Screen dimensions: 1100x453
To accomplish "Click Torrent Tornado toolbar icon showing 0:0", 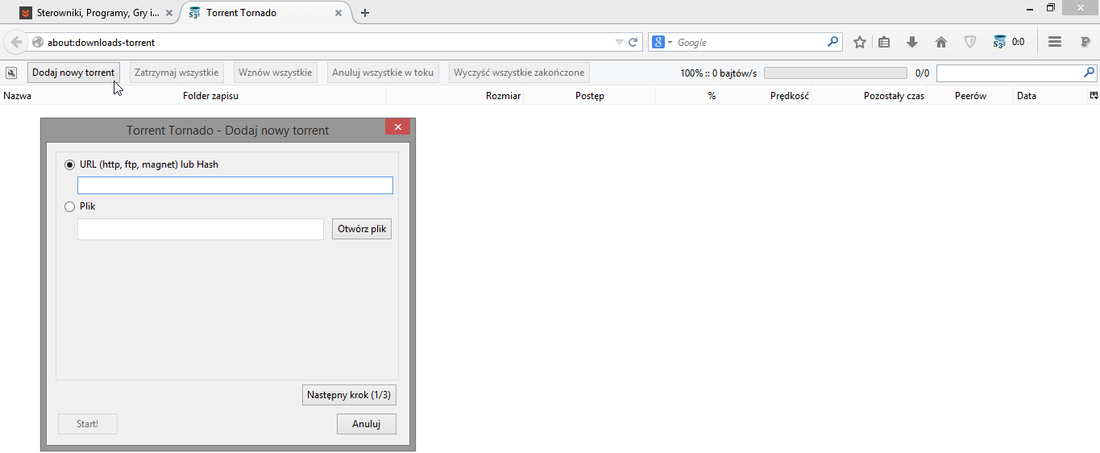I will (x=1009, y=42).
